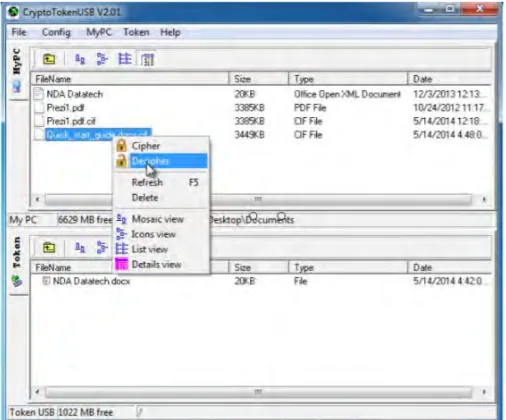Click the MyPC vertical sidebar tab
Image resolution: width=506 pixels, height=420 pixels.
point(17,71)
